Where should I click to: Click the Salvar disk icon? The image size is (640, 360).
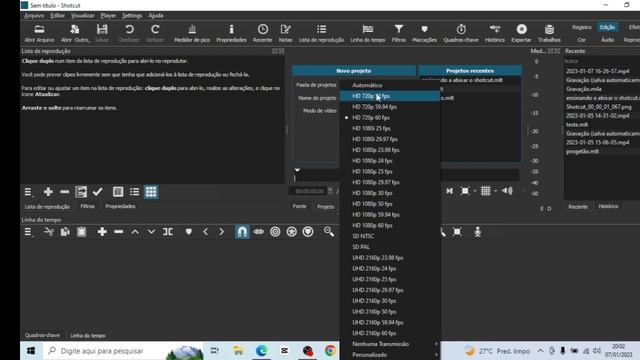tap(102, 33)
